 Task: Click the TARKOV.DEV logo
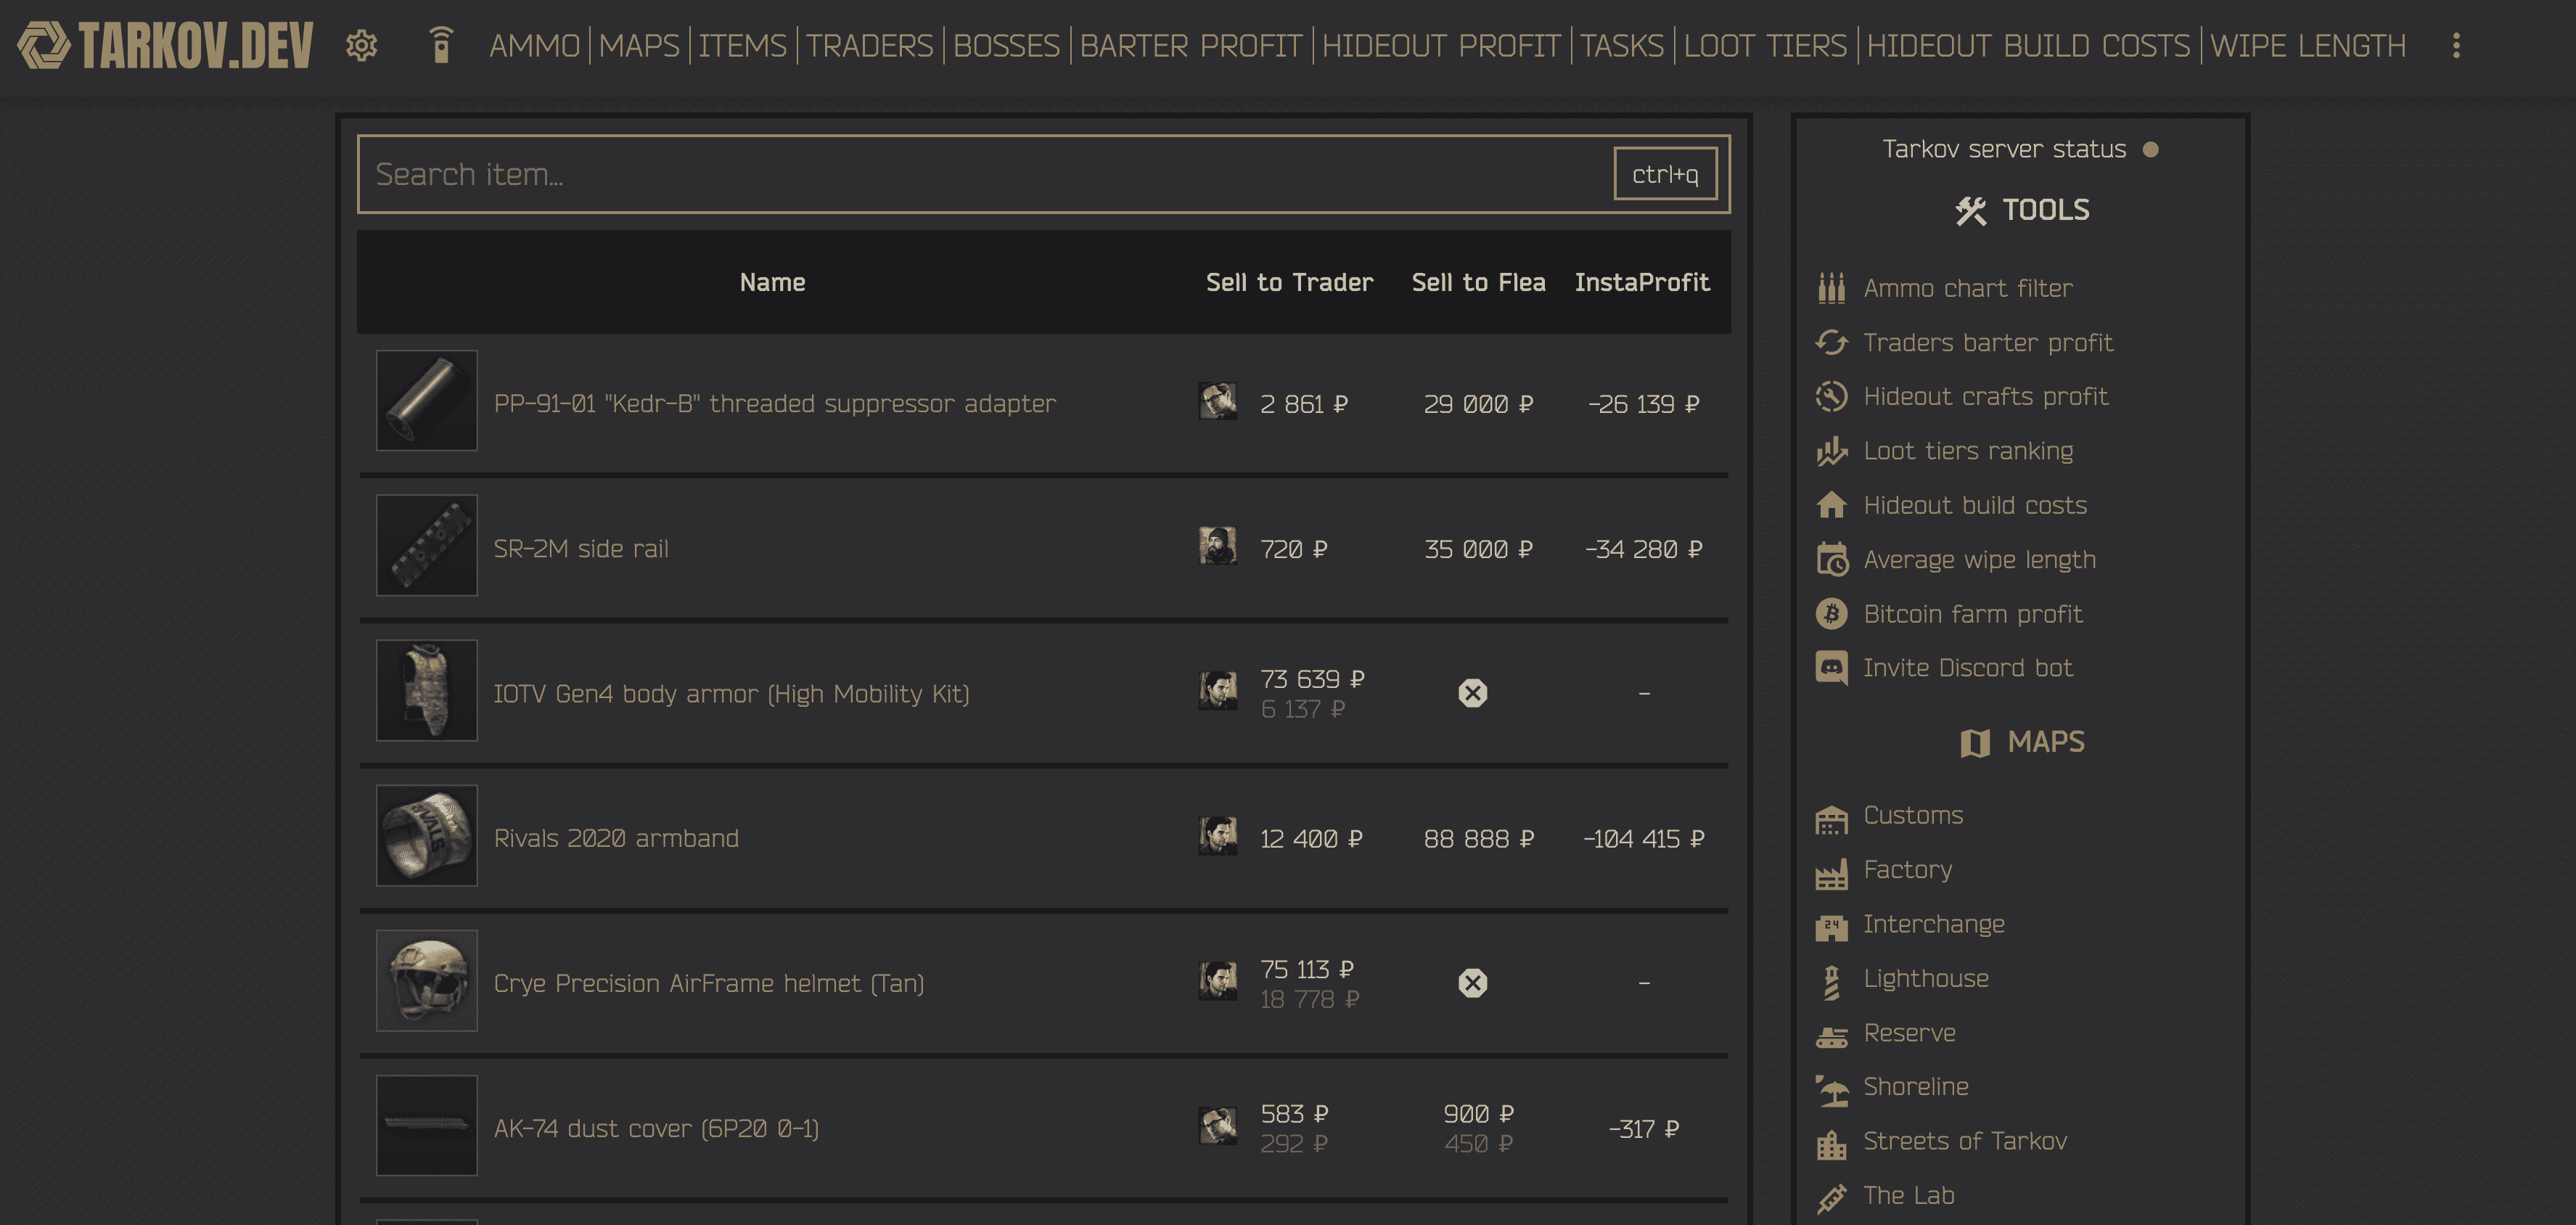pyautogui.click(x=166, y=46)
